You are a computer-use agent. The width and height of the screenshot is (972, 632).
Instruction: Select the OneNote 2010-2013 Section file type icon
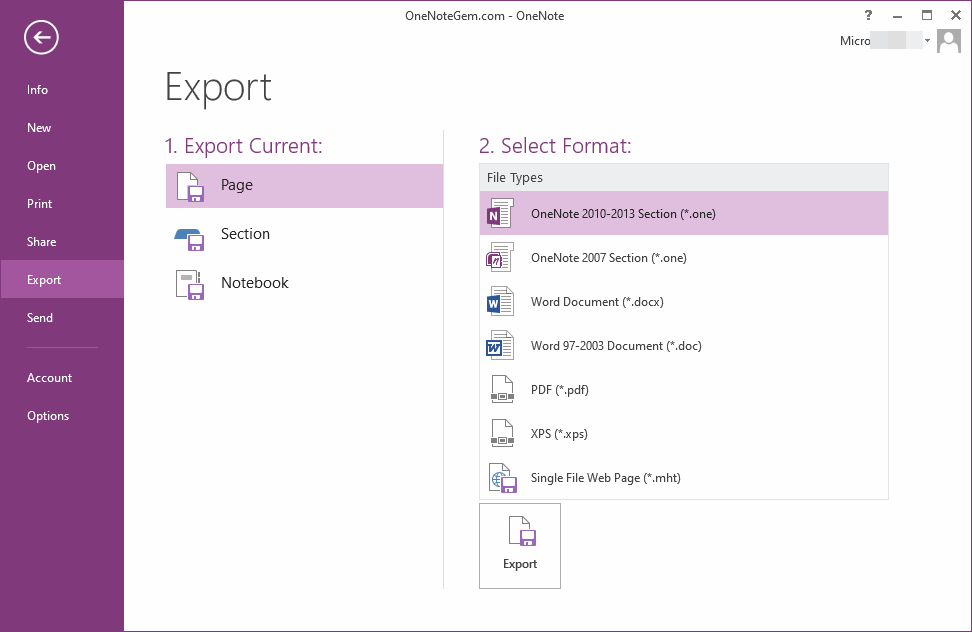tap(501, 213)
